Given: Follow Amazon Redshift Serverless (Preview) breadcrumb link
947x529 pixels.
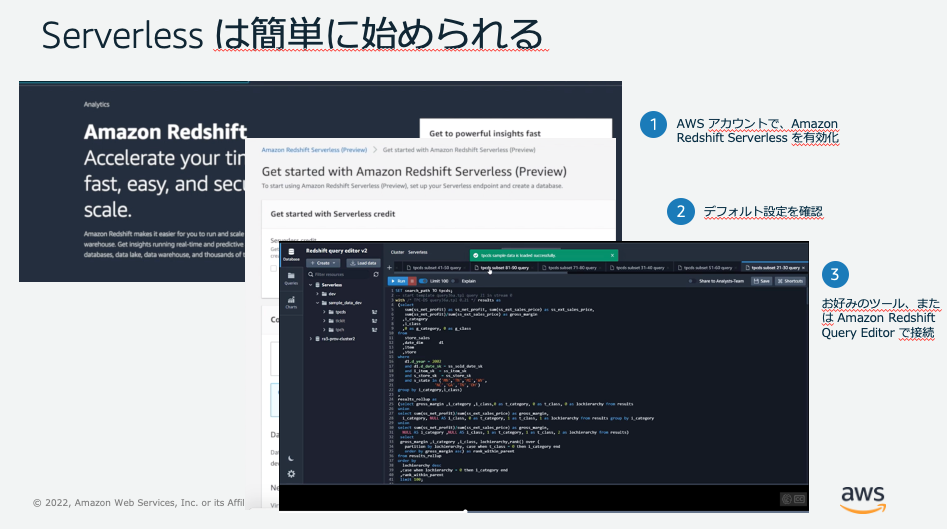Looking at the screenshot, I should tap(314, 150).
